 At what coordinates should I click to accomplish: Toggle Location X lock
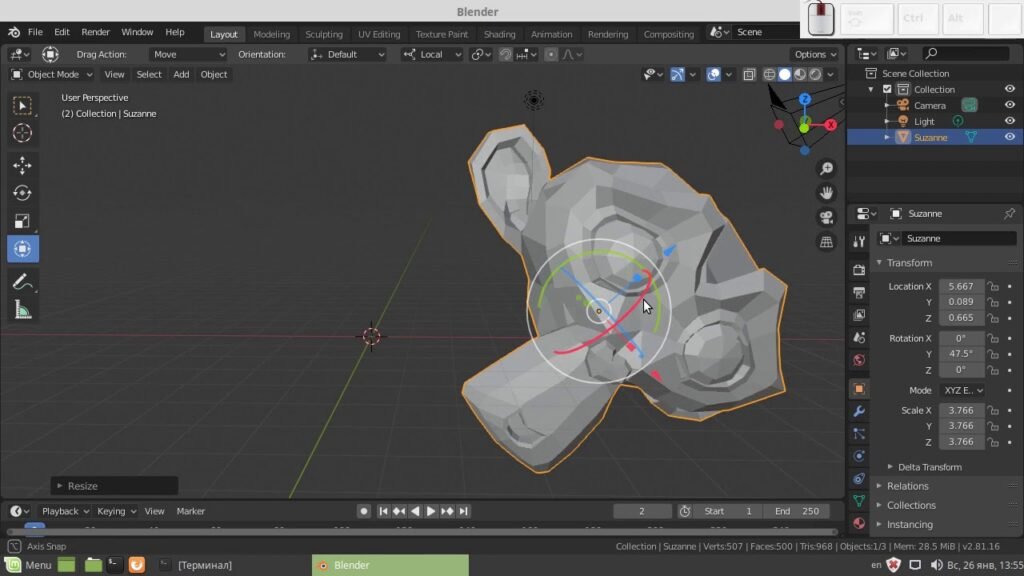coord(993,286)
